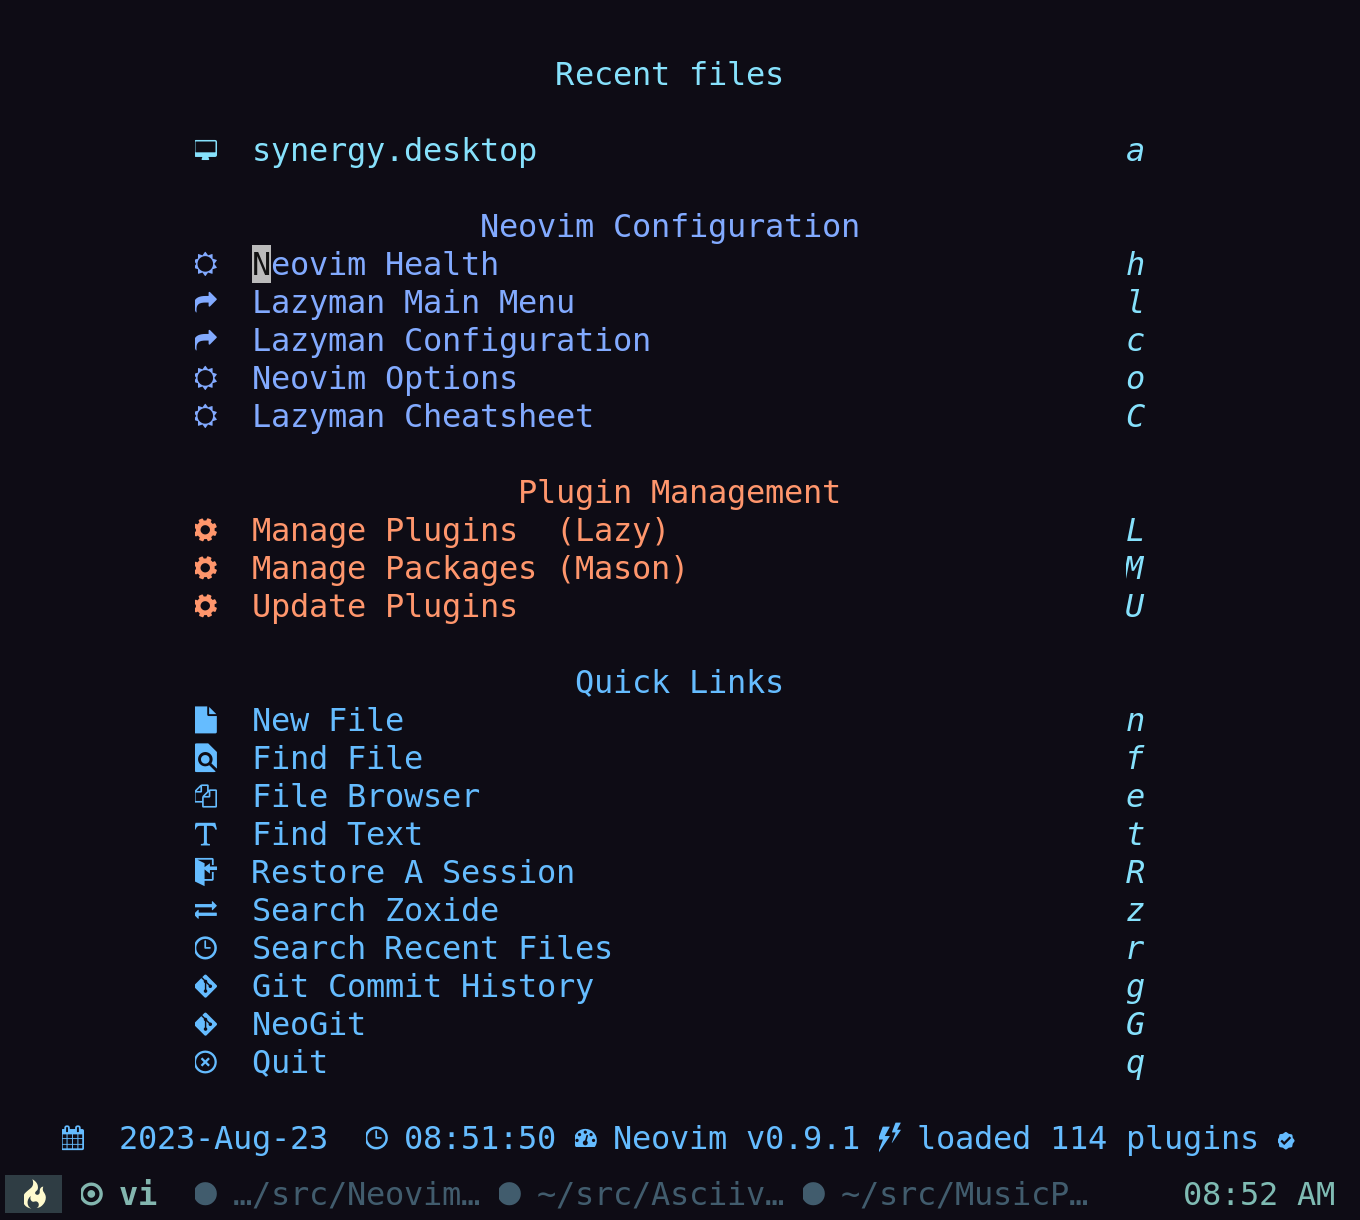
Task: Choose Find Text quick link
Action: coord(337,834)
